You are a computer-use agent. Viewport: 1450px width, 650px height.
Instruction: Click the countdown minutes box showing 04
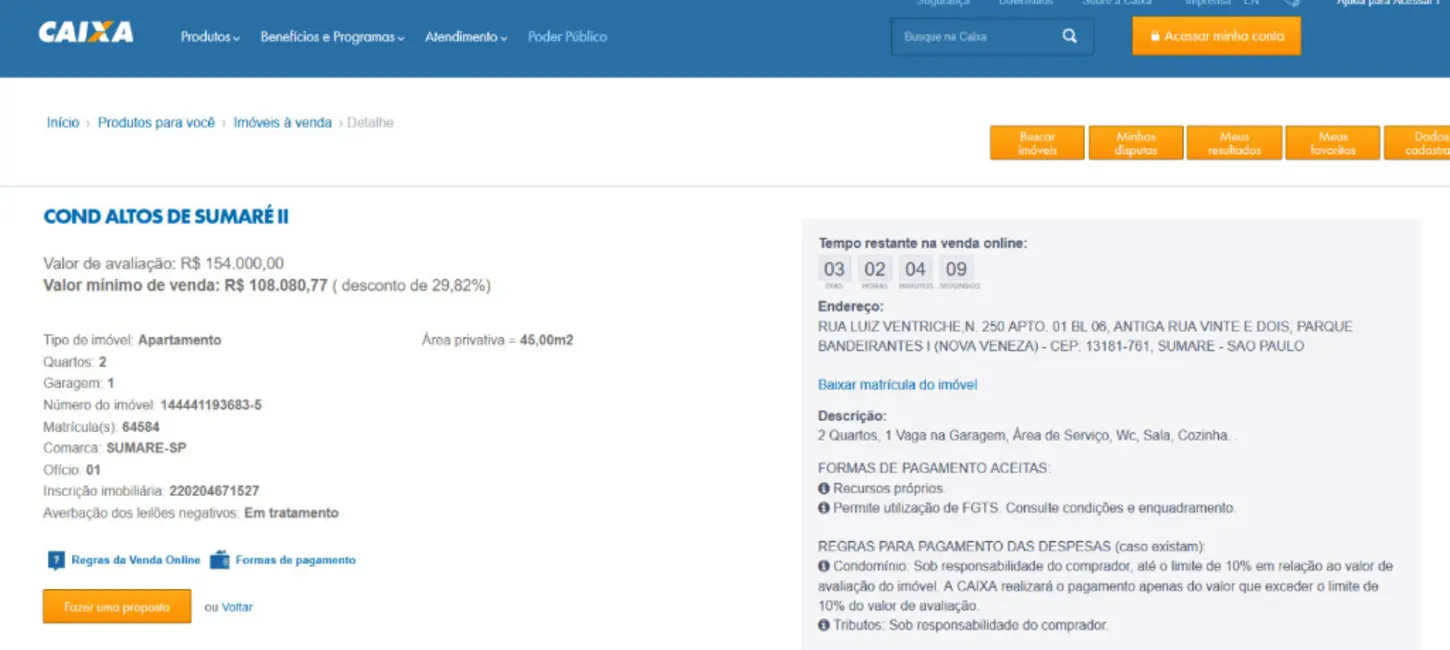tap(915, 269)
